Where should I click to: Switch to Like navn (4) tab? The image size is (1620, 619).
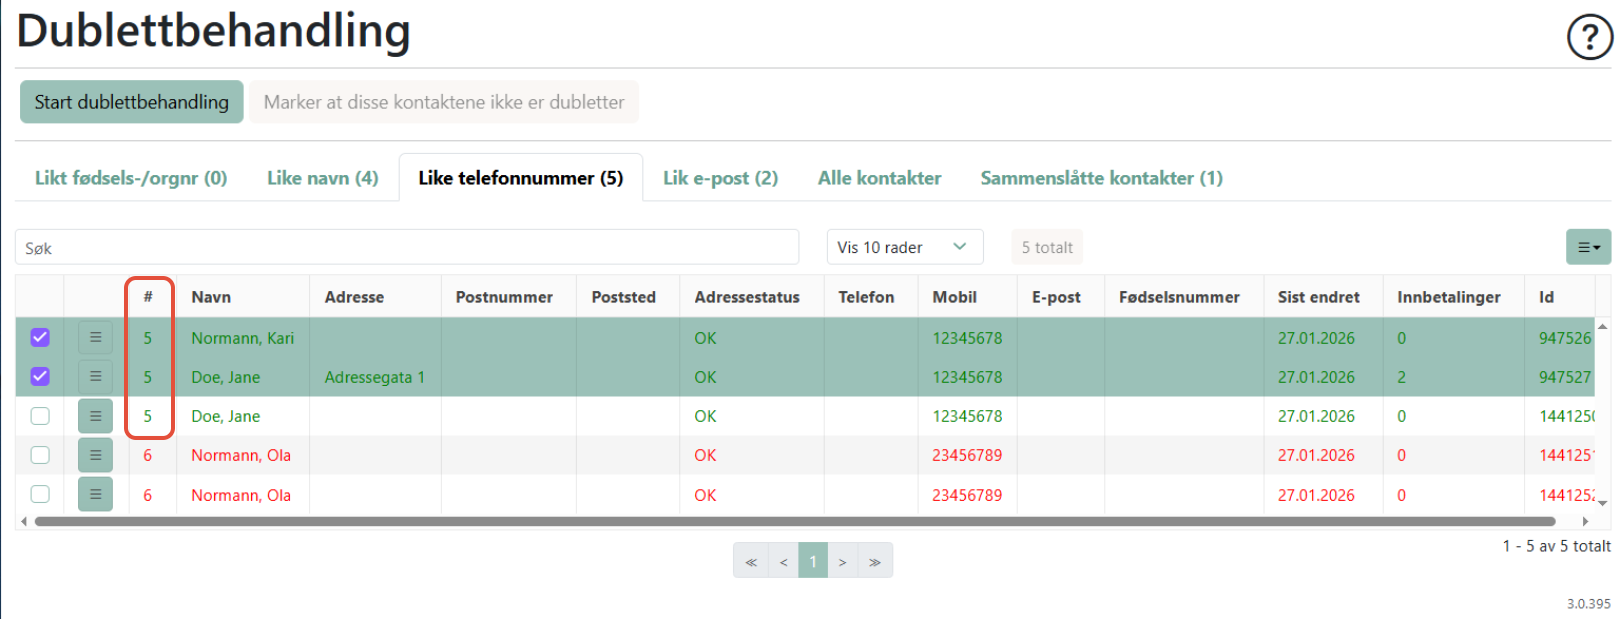click(x=322, y=178)
